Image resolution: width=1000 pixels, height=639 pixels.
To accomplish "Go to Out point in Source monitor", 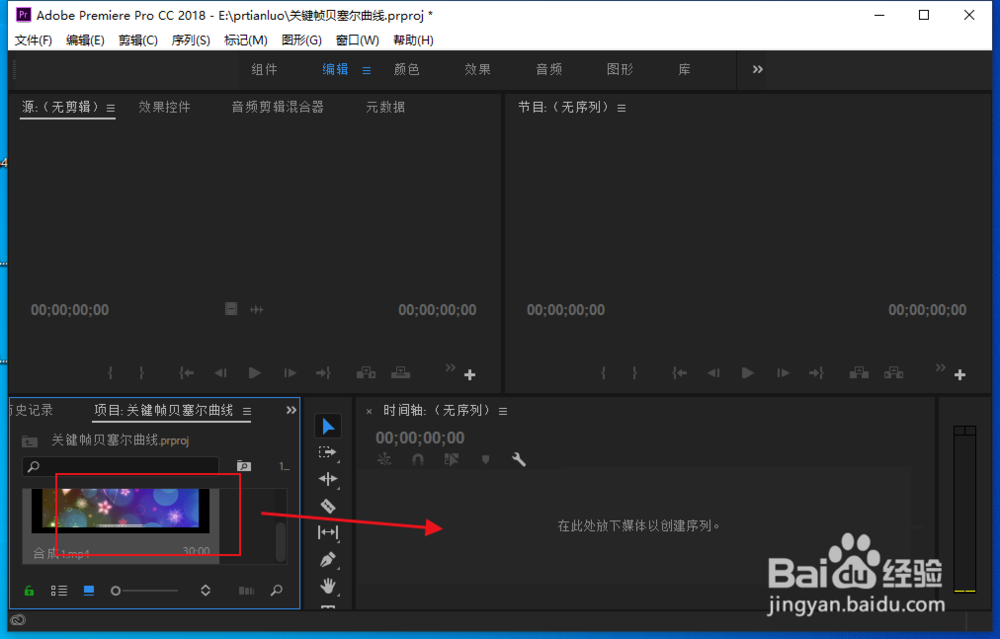I will click(324, 373).
